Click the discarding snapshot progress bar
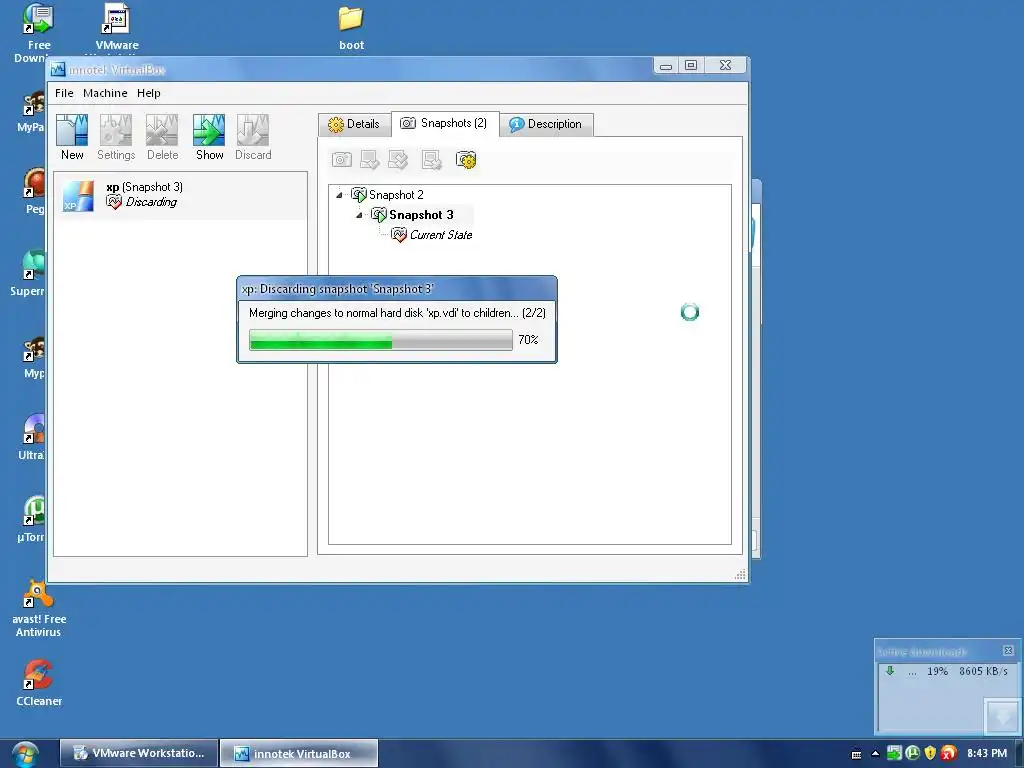Image resolution: width=1024 pixels, height=768 pixels. pos(381,340)
